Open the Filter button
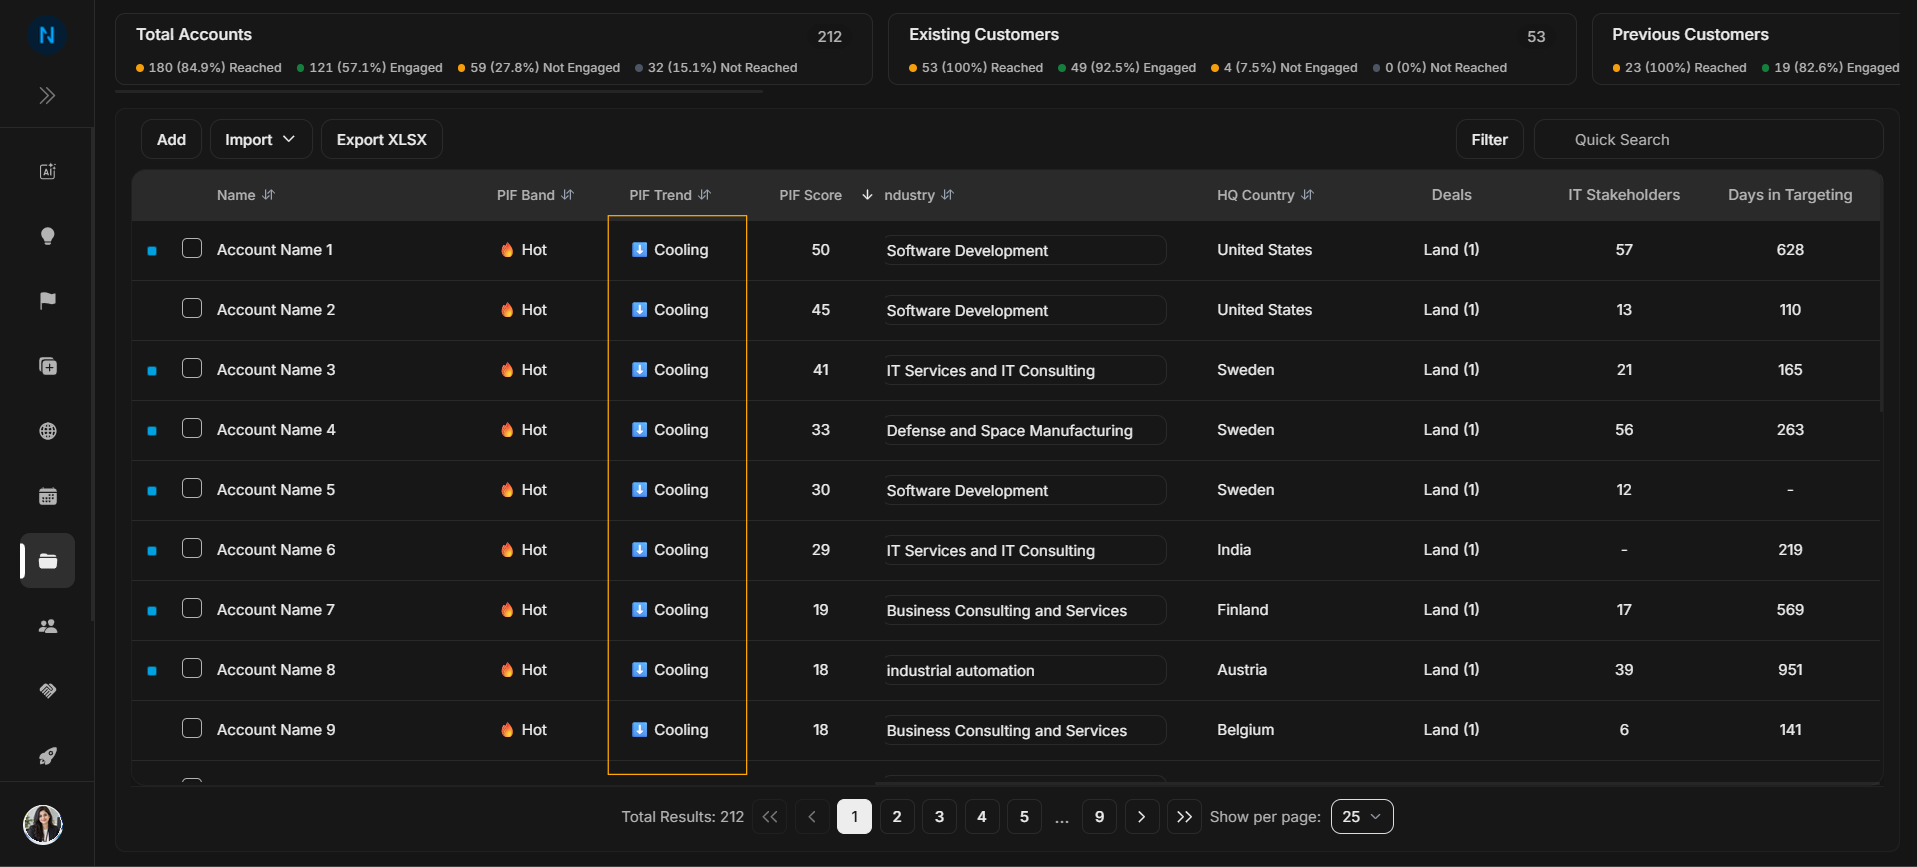 pos(1489,139)
